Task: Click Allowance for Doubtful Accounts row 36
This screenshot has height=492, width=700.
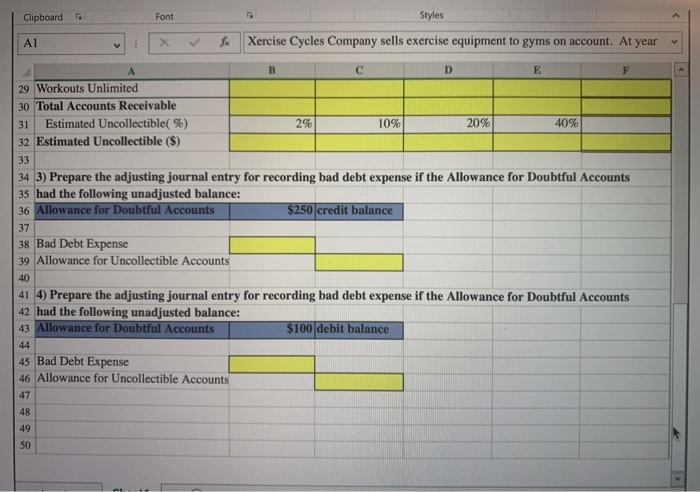Action: click(x=132, y=210)
